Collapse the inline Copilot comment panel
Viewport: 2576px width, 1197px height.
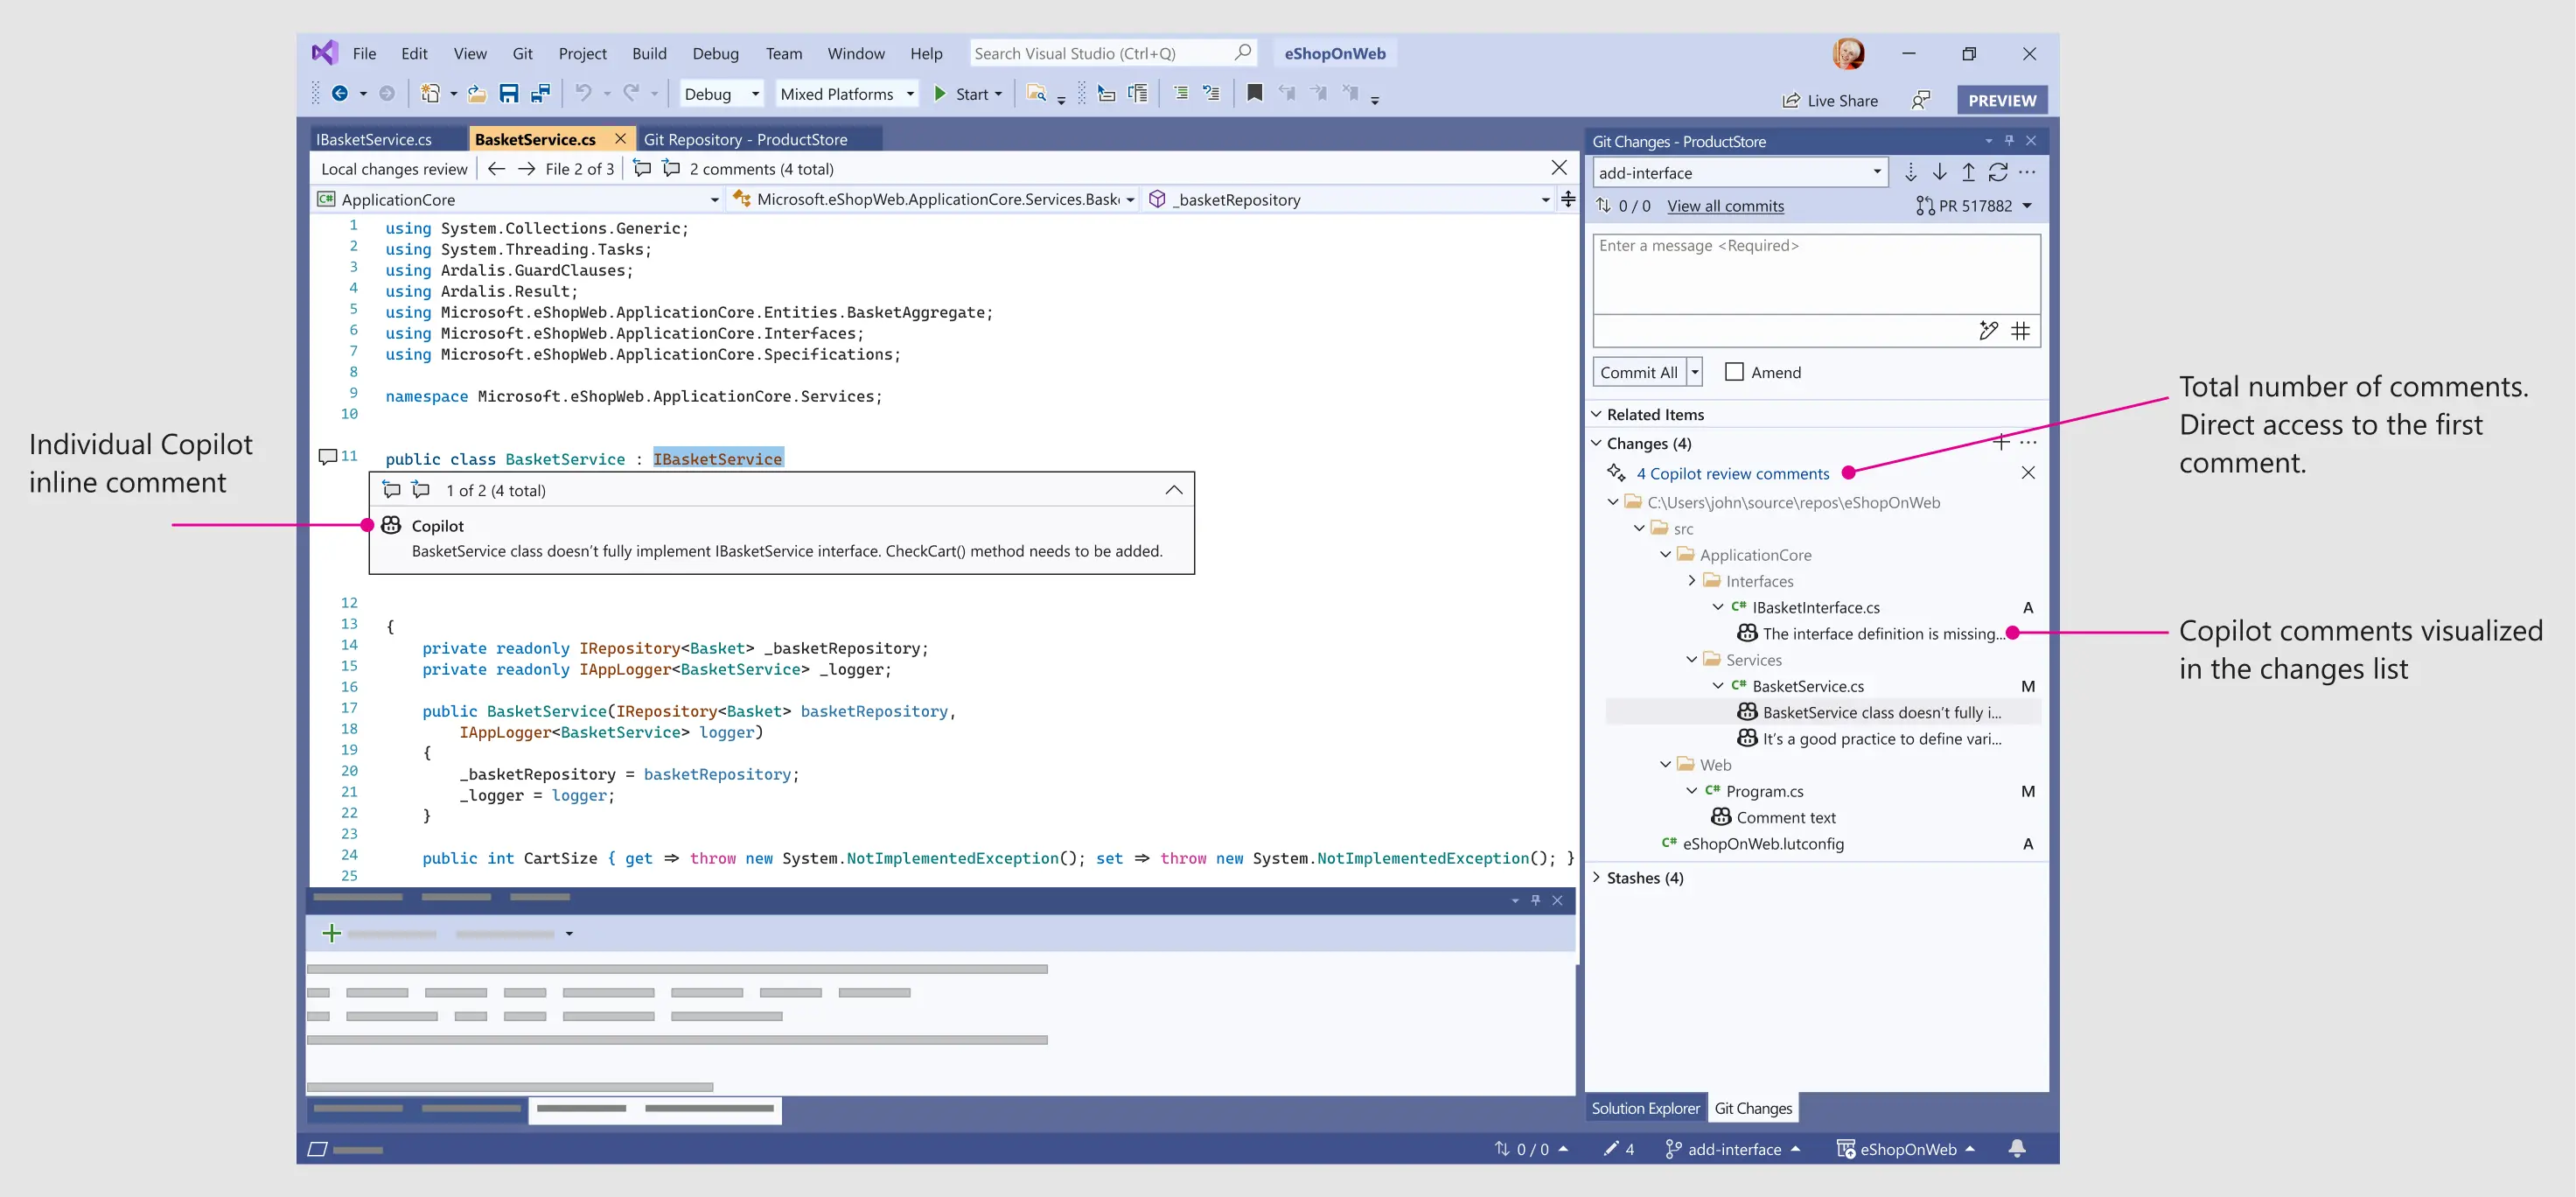click(1173, 490)
